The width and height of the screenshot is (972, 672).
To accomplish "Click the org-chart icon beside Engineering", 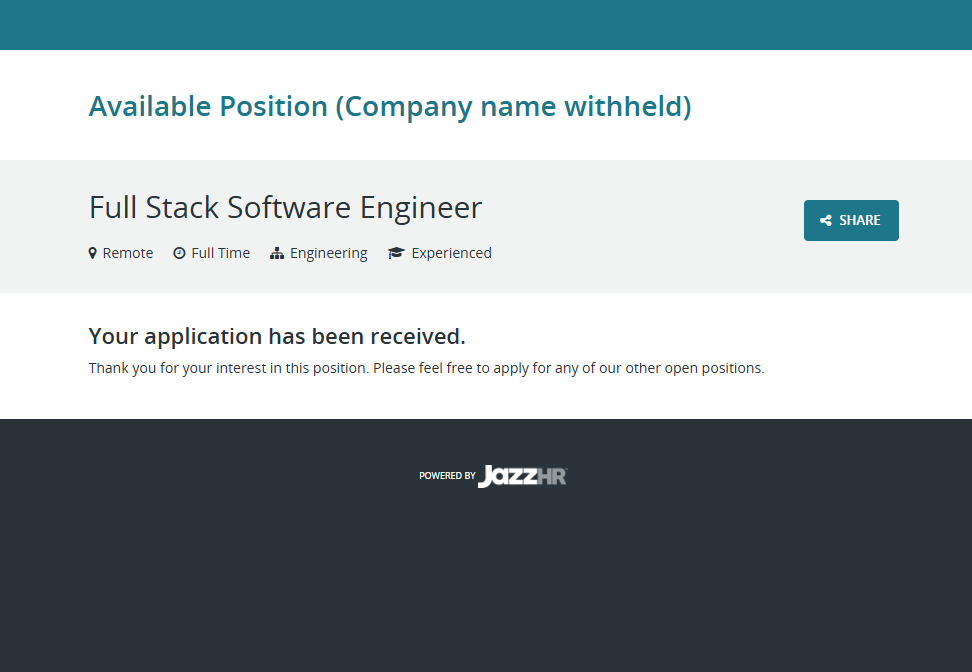I will point(277,253).
